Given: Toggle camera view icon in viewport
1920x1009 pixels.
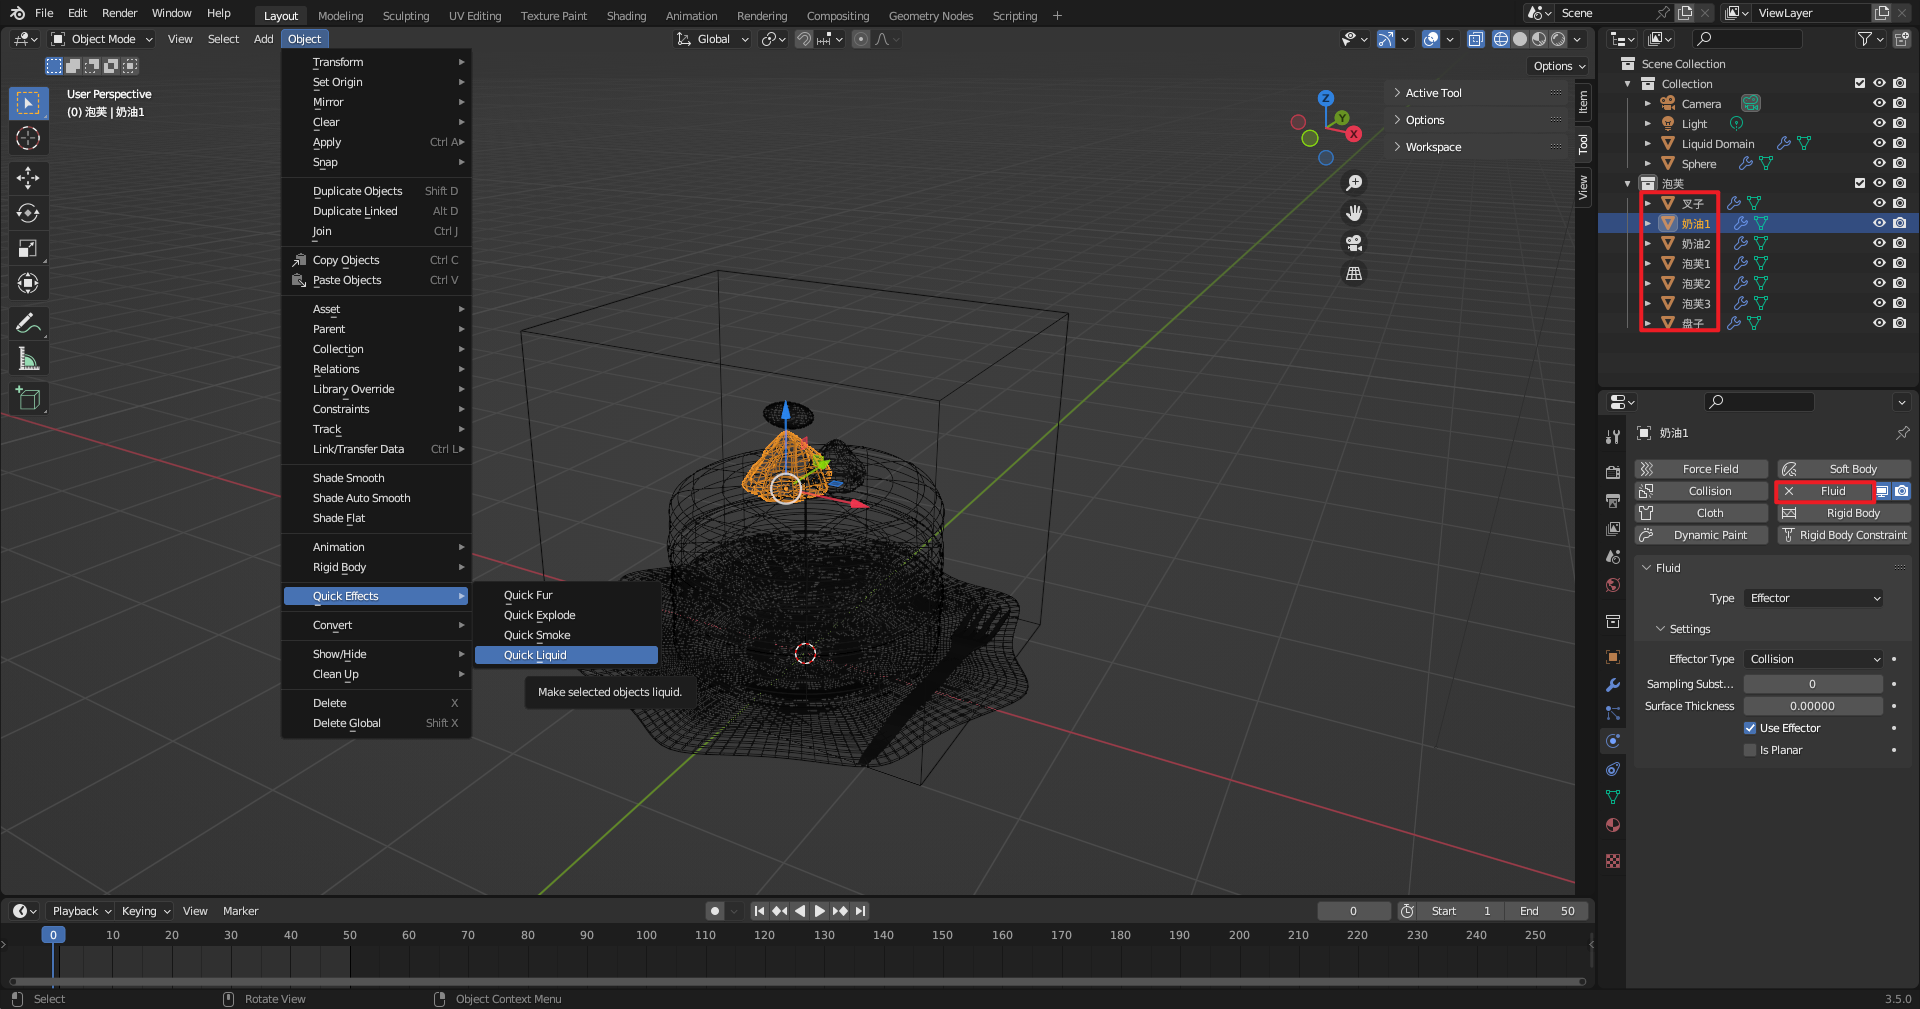Looking at the screenshot, I should coord(1354,243).
